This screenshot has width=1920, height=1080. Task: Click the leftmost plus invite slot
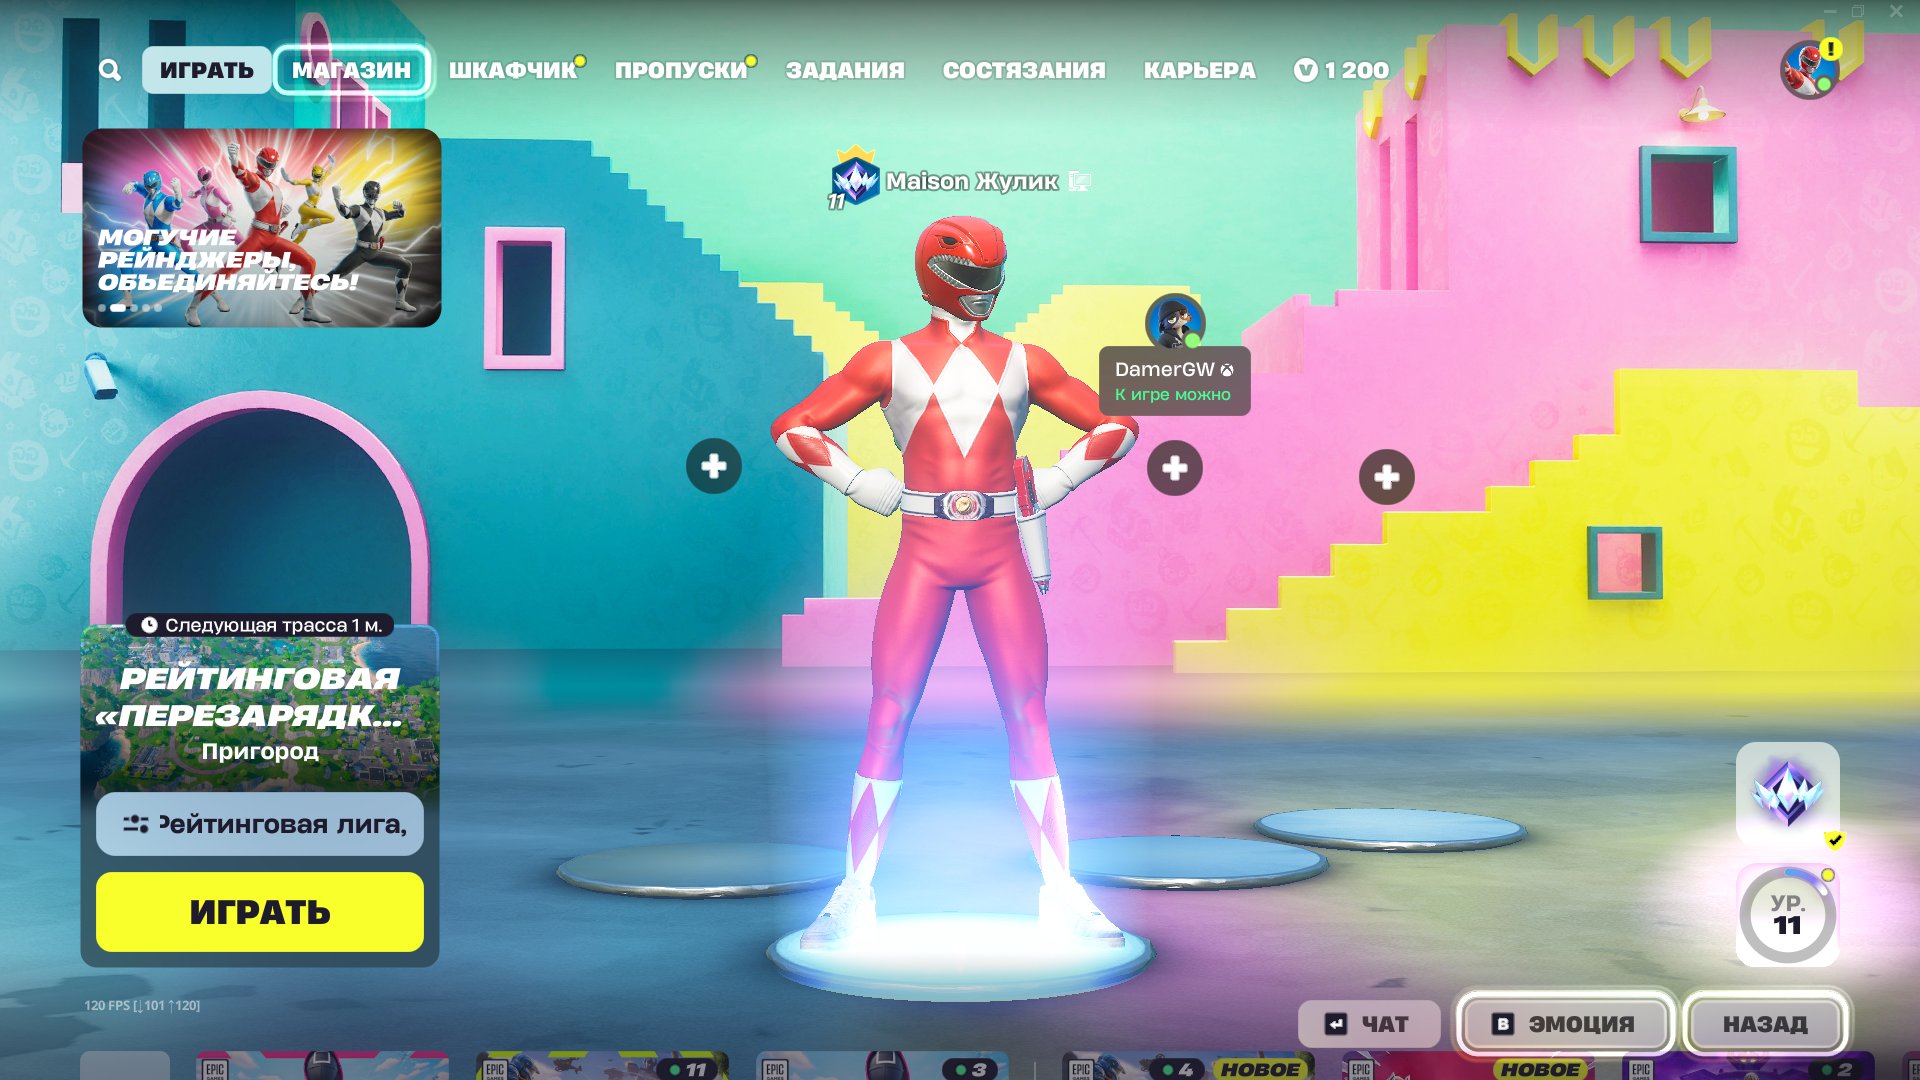713,466
